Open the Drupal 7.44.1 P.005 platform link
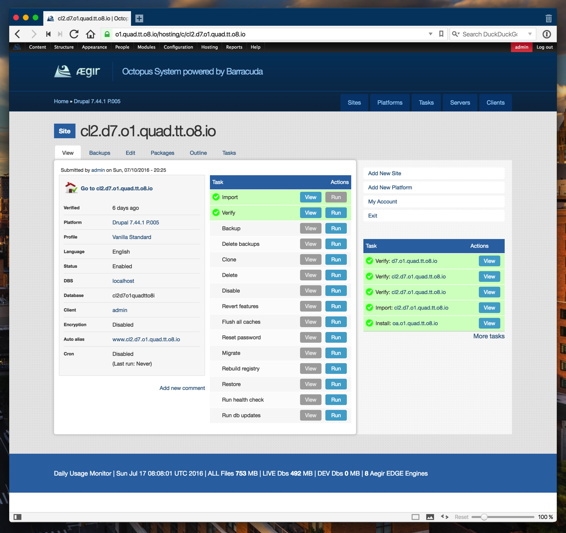This screenshot has width=566, height=533. point(135,222)
